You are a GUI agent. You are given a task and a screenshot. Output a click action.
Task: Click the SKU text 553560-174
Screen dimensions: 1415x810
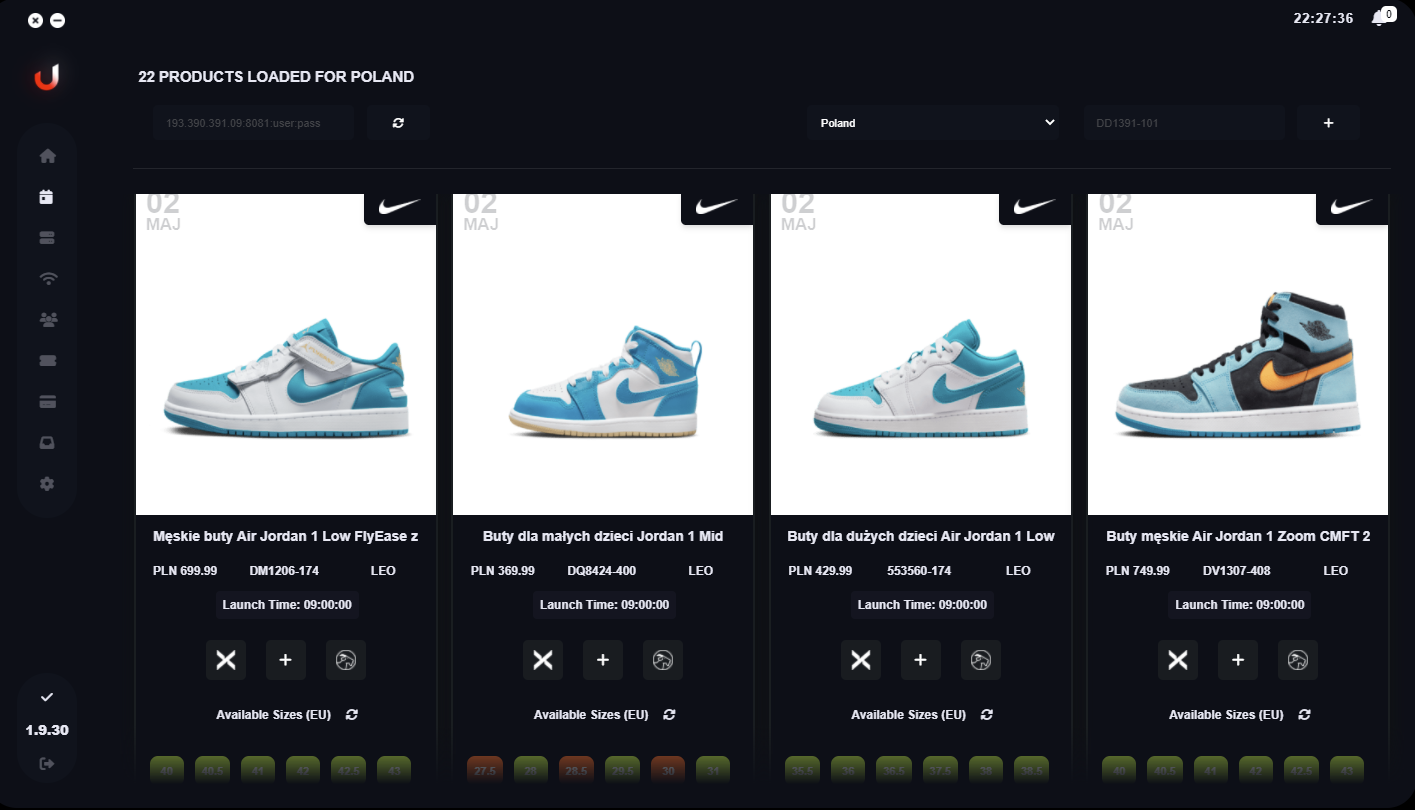(x=919, y=571)
